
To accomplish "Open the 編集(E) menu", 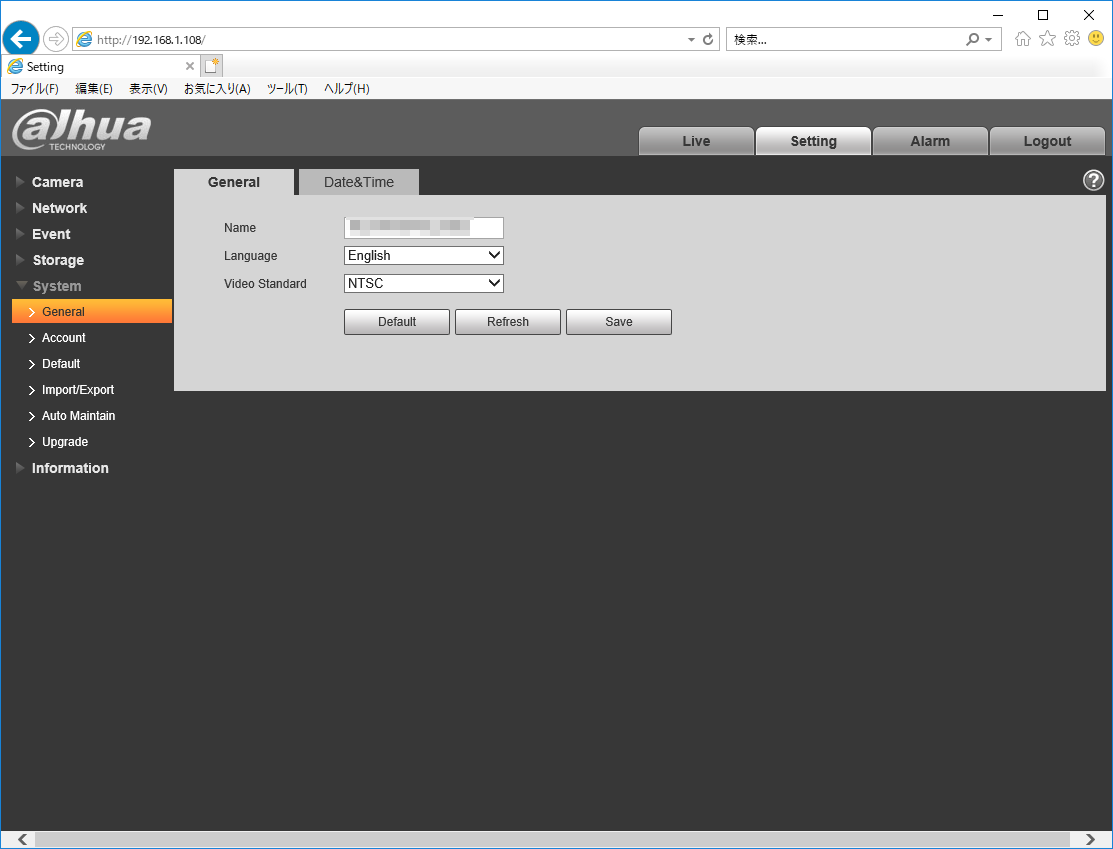I will coord(94,89).
